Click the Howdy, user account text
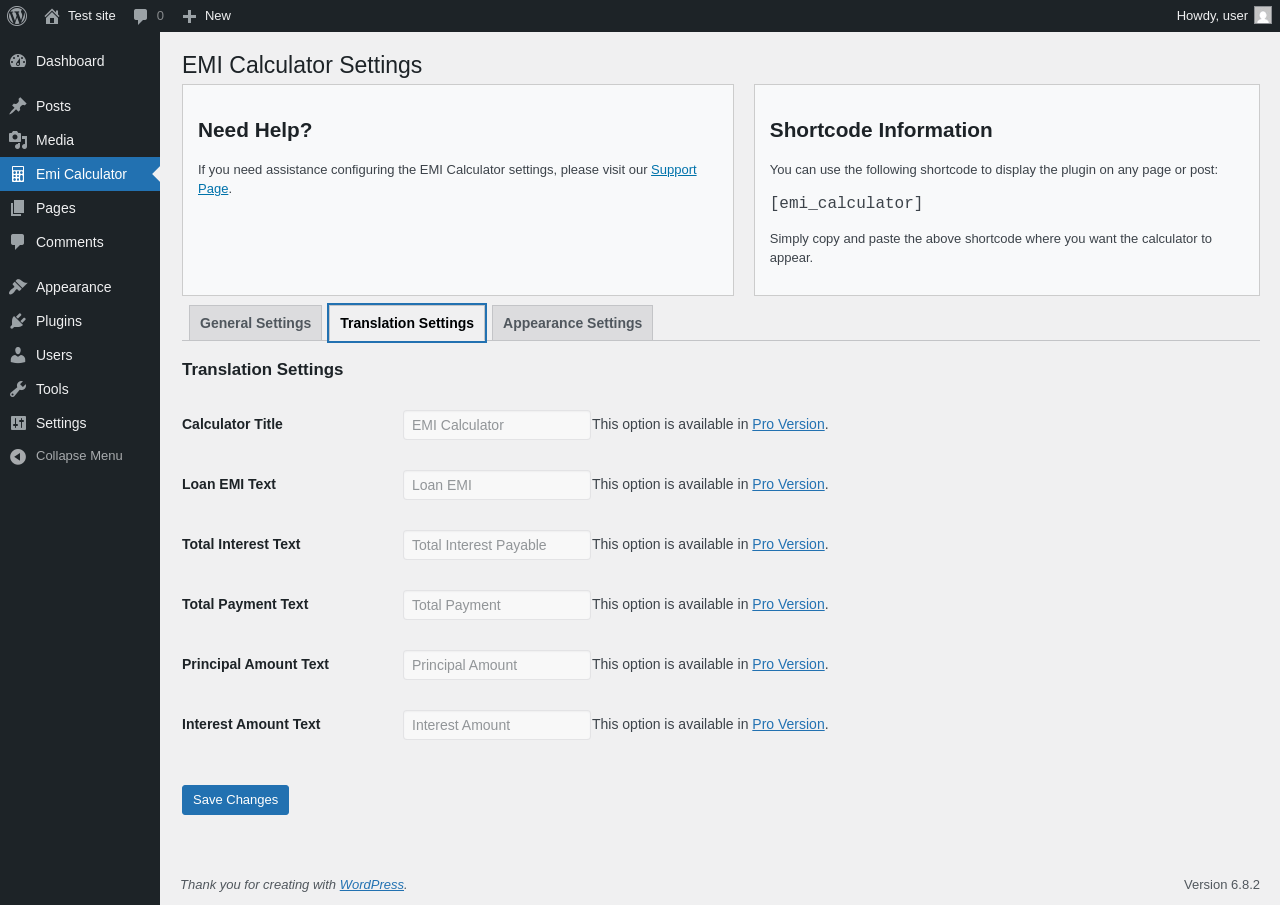The height and width of the screenshot is (905, 1280). 1212,16
